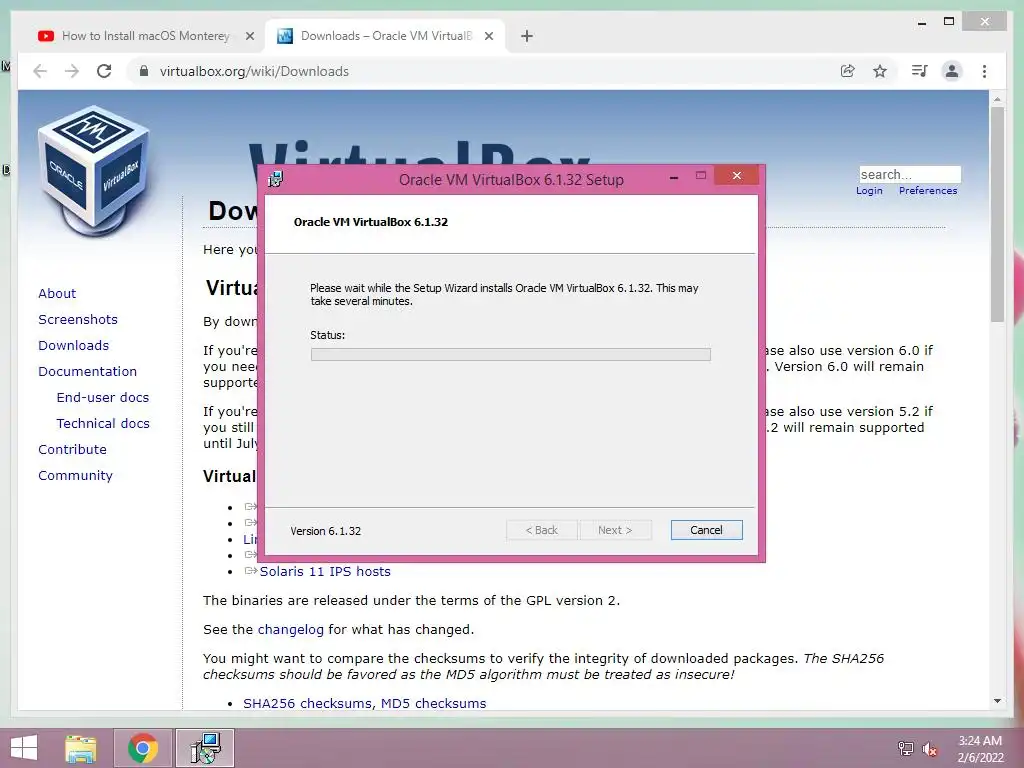Close the VirtualBox Setup dialog
The height and width of the screenshot is (768, 1024).
coord(737,176)
